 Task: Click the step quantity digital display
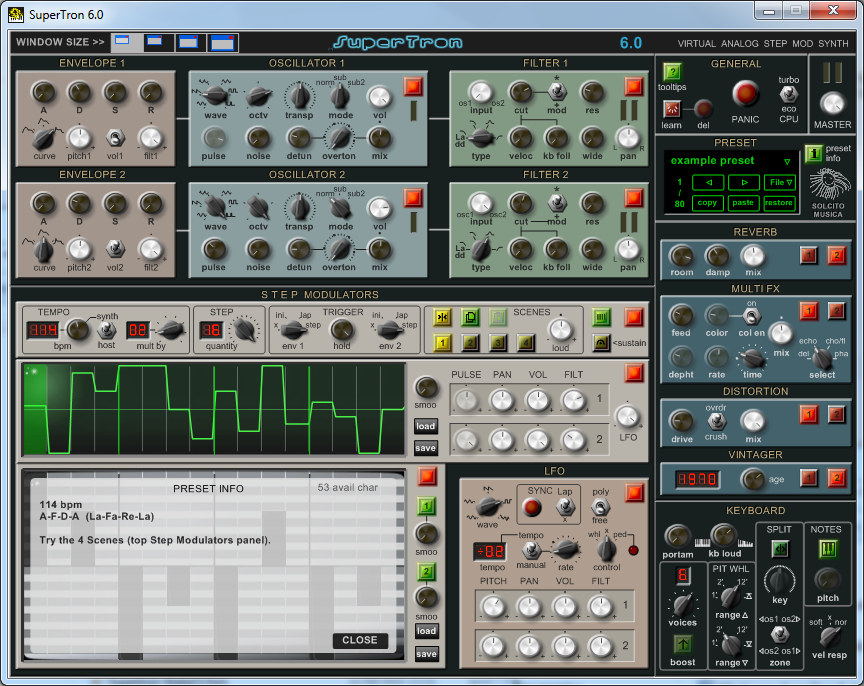212,330
